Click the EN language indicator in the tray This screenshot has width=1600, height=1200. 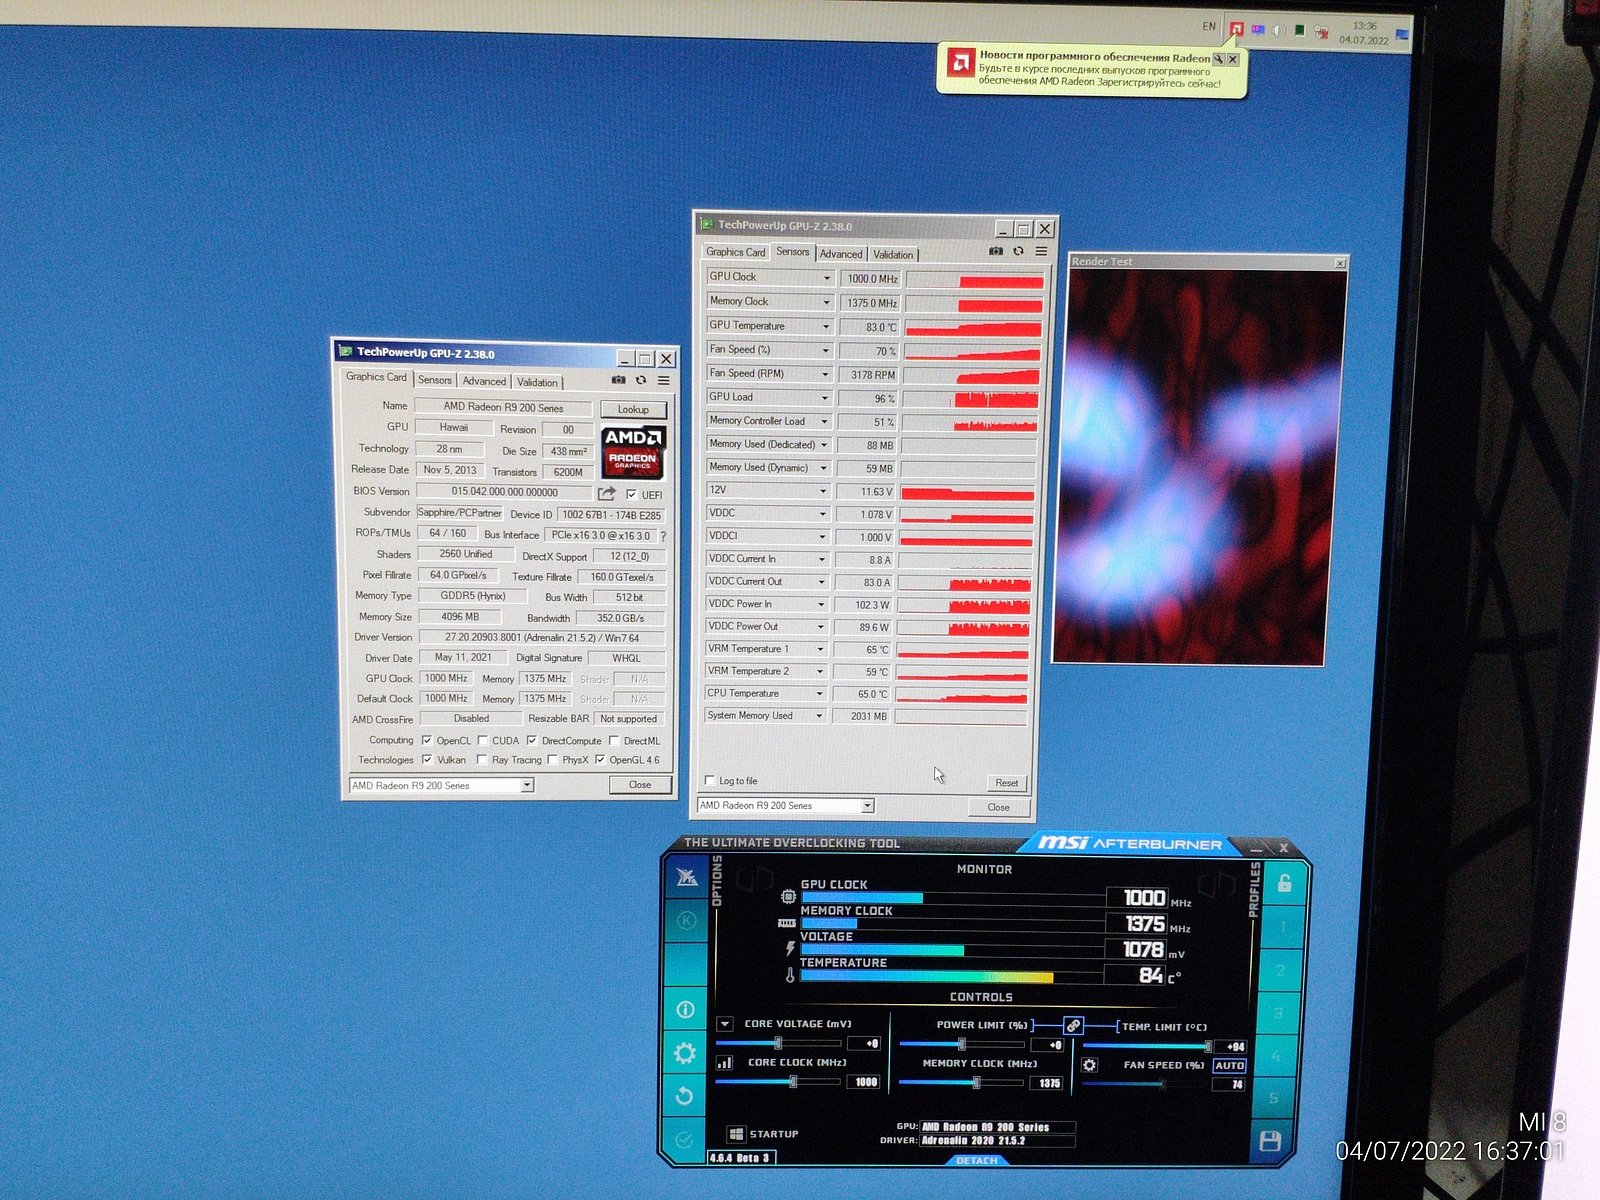1209,26
